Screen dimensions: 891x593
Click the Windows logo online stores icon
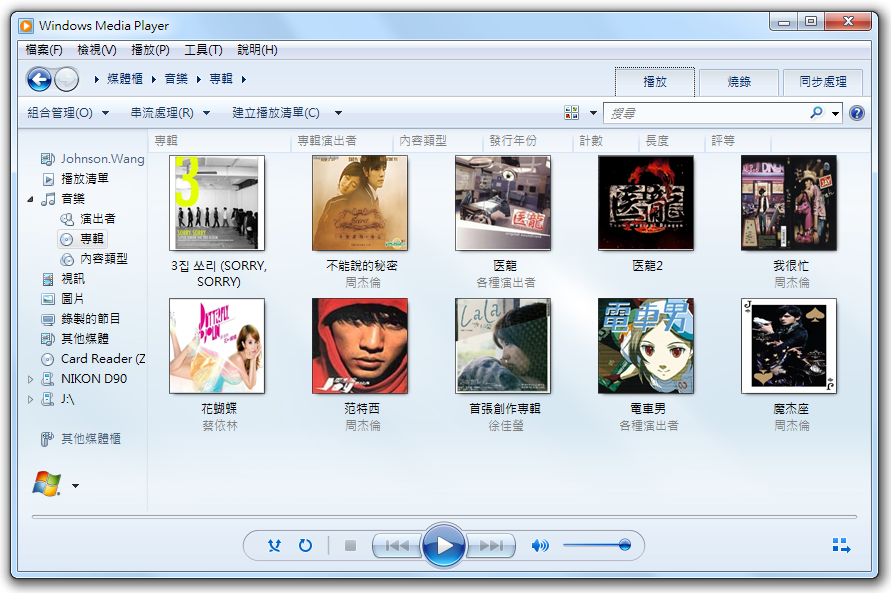click(x=47, y=484)
